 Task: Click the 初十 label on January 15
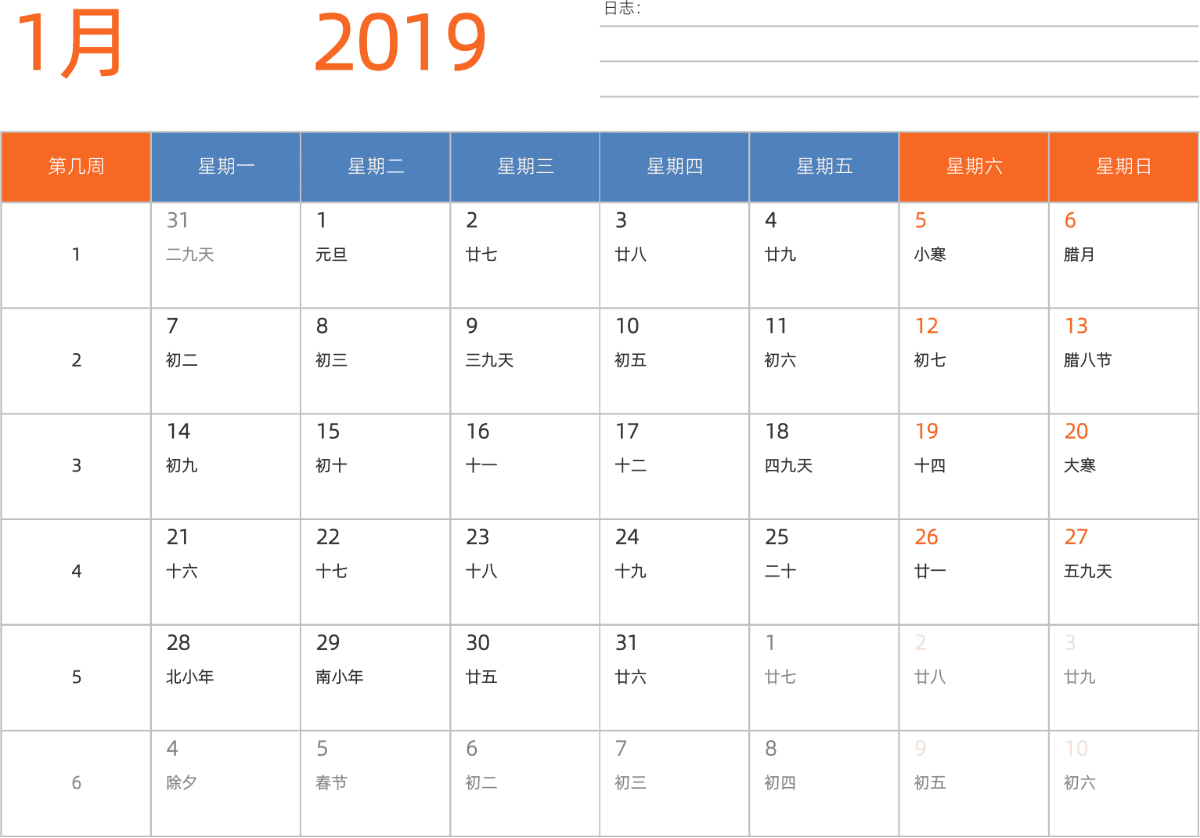click(331, 466)
